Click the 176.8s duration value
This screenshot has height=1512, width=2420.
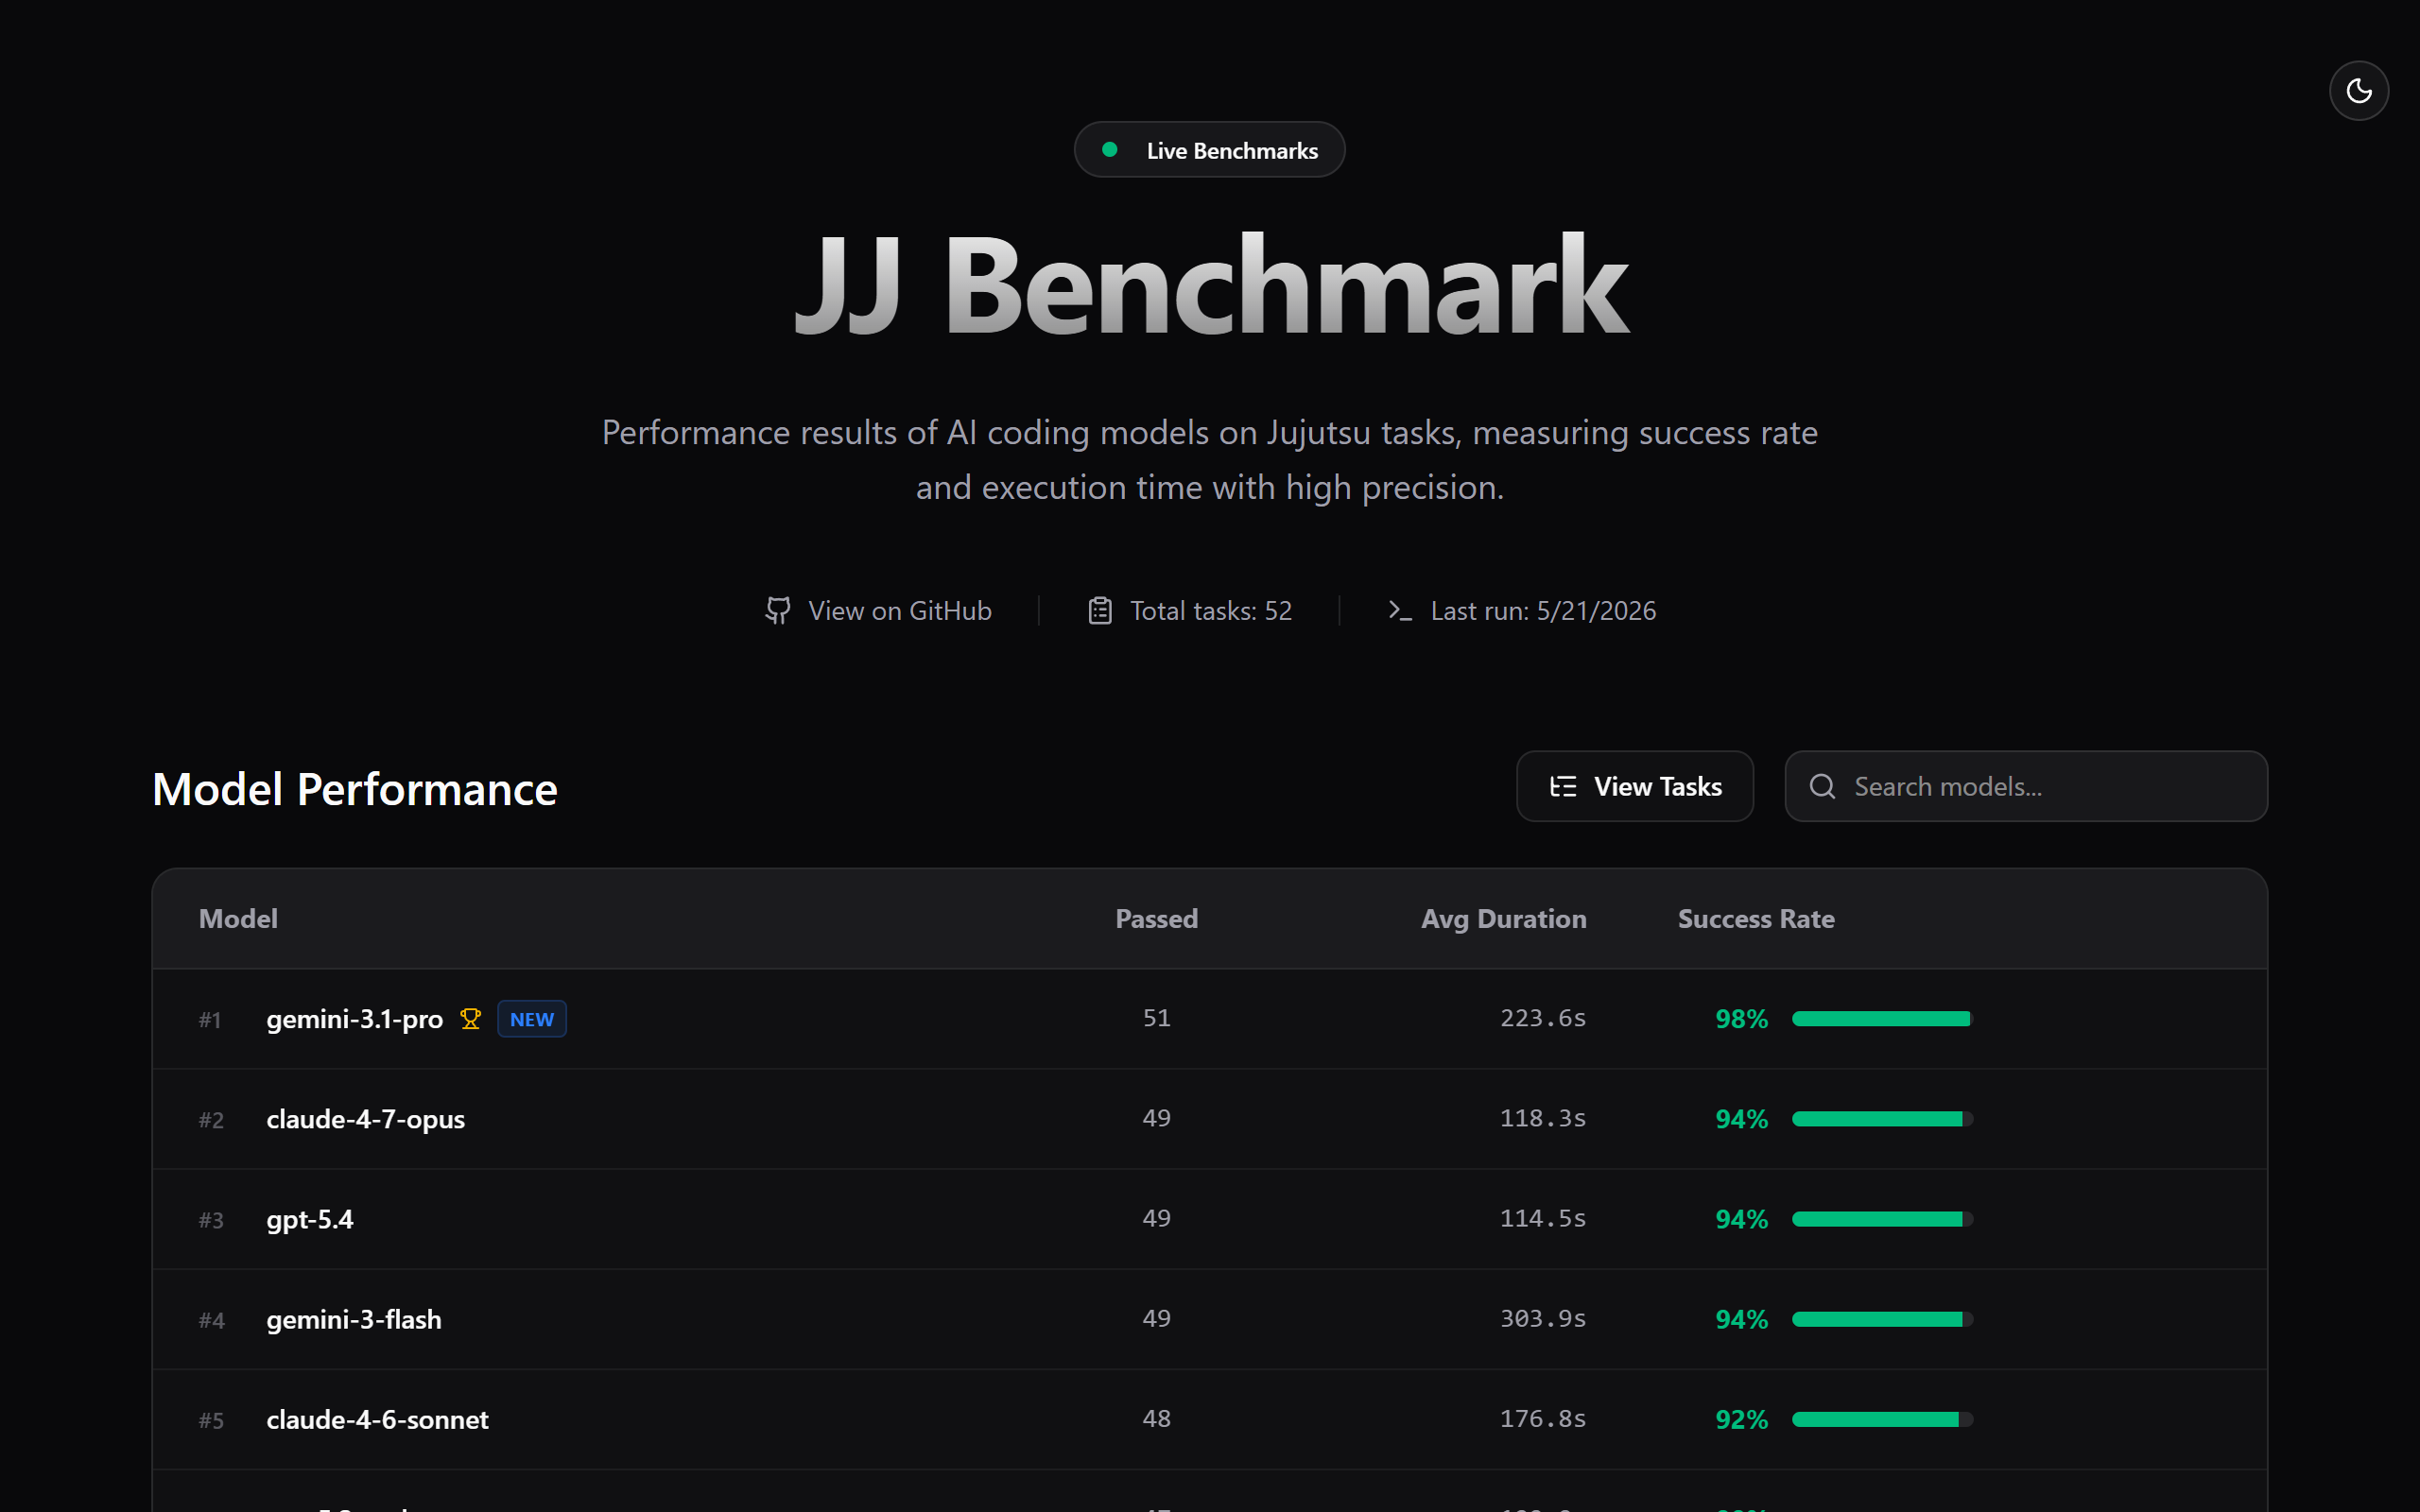1543,1418
